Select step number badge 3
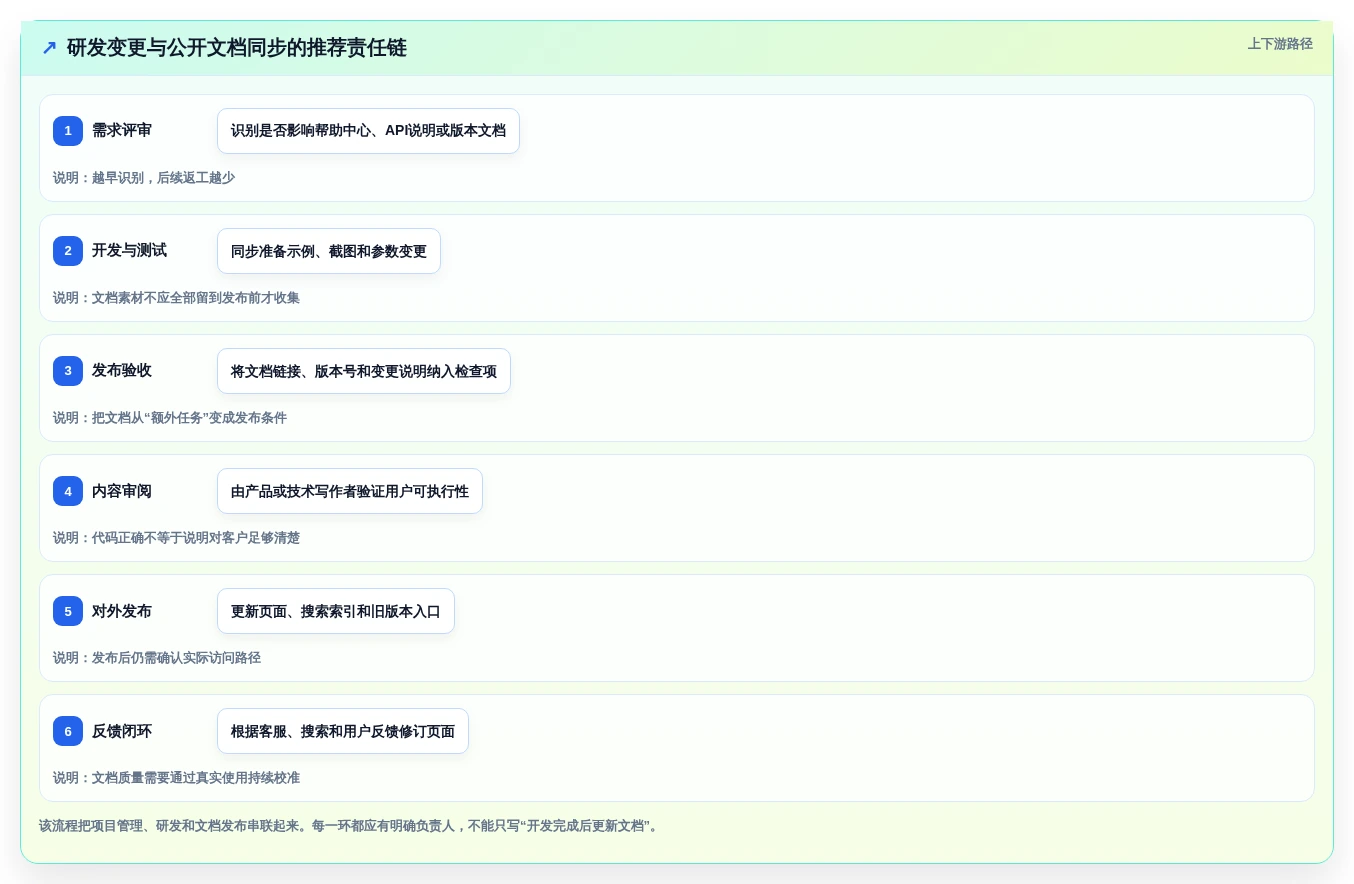The image size is (1354, 884). pyautogui.click(x=68, y=371)
